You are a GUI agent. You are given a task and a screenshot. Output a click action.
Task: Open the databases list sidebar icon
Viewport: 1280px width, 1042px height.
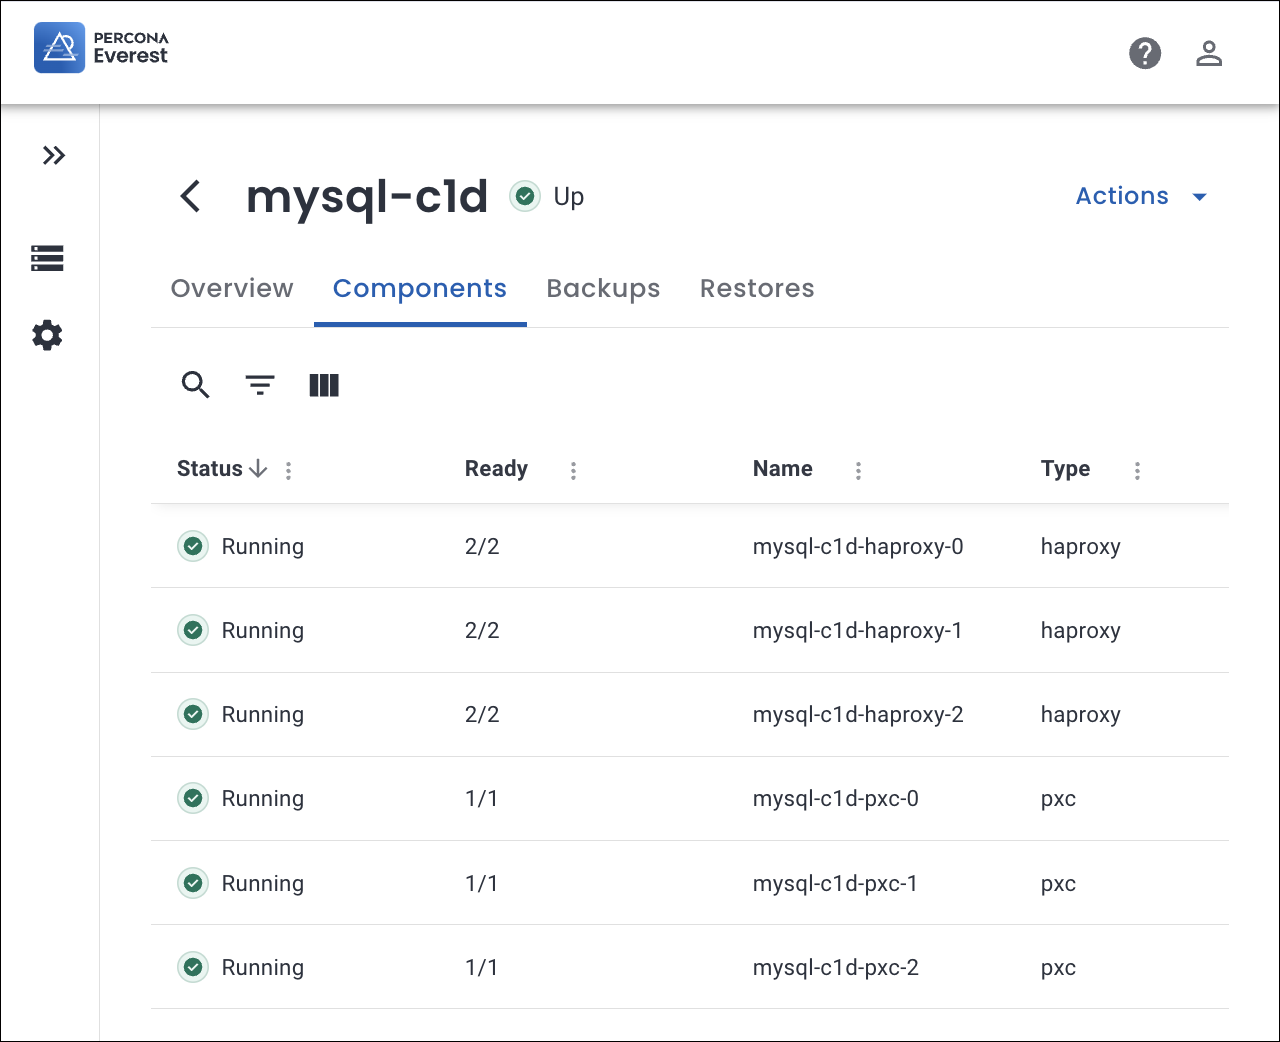click(x=47, y=258)
